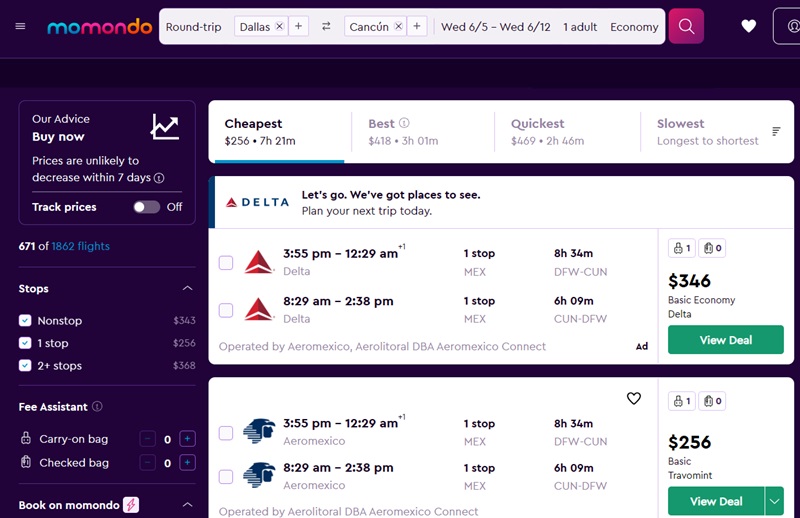The image size is (800, 518).
Task: Open the sort options list icon
Action: pyautogui.click(x=776, y=132)
